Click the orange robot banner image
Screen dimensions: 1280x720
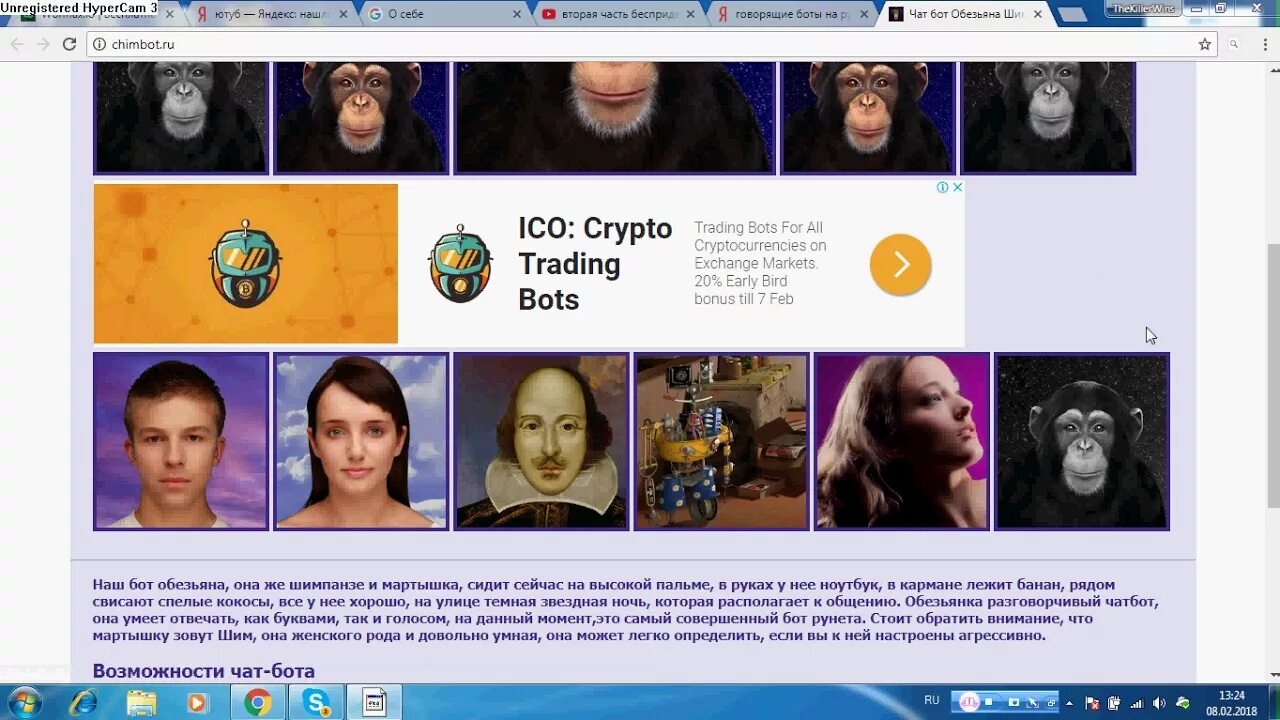(246, 264)
